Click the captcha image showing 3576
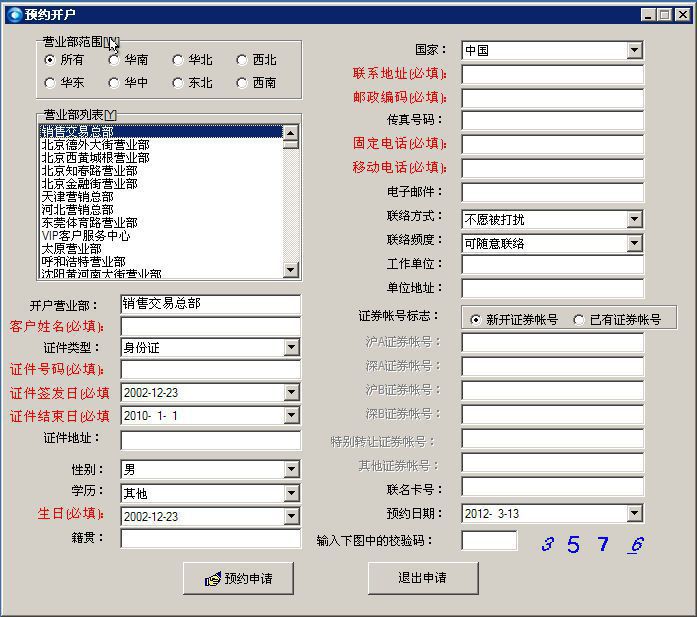Screen dimensions: 697x617 coord(593,544)
